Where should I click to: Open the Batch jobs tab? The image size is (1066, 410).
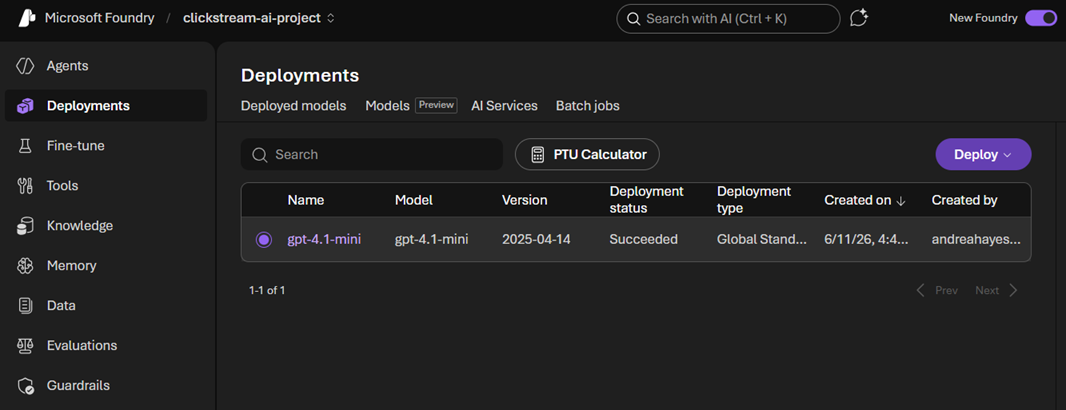click(587, 106)
